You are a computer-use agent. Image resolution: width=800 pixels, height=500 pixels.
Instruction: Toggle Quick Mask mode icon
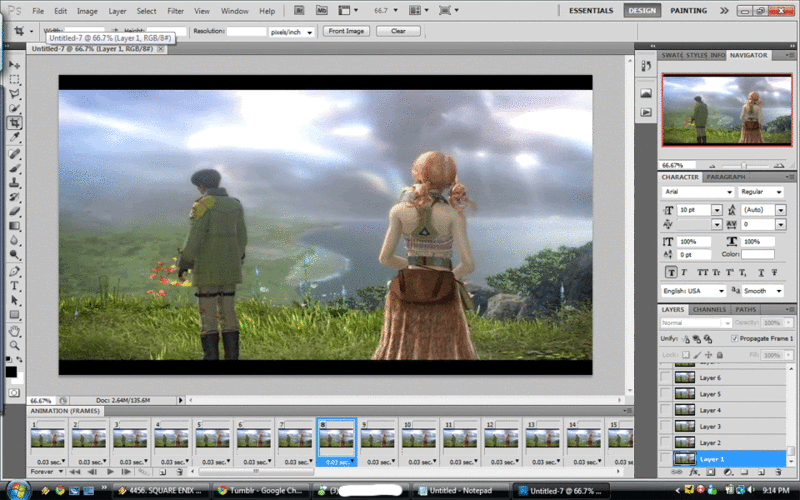tap(14, 392)
